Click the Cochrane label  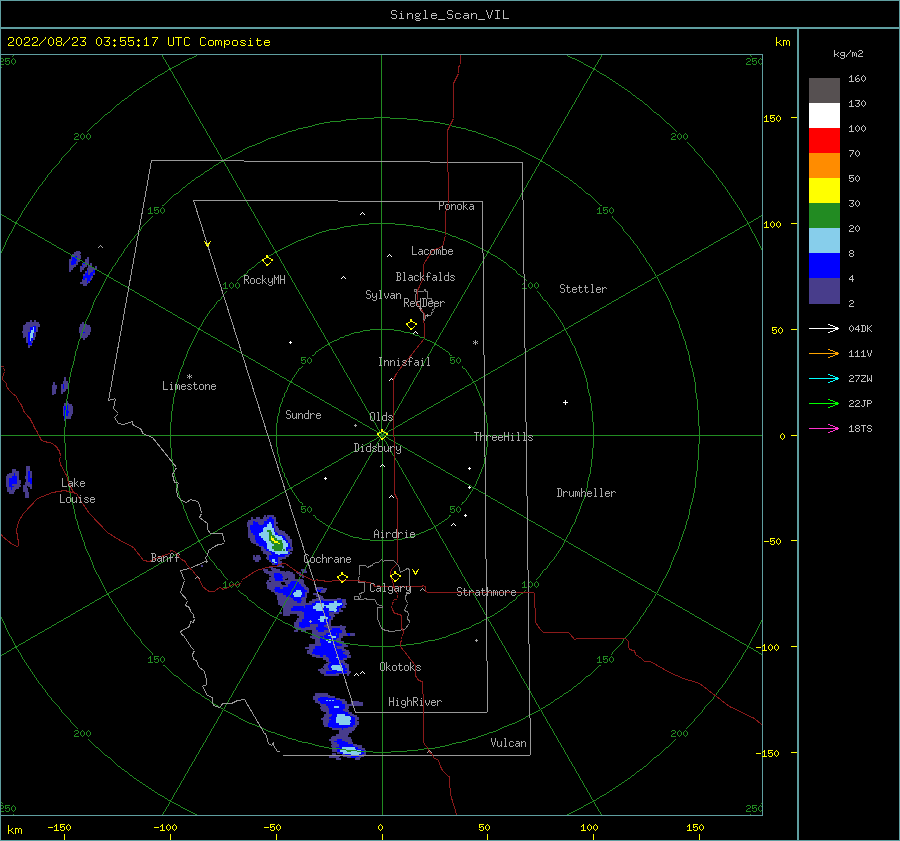(327, 559)
